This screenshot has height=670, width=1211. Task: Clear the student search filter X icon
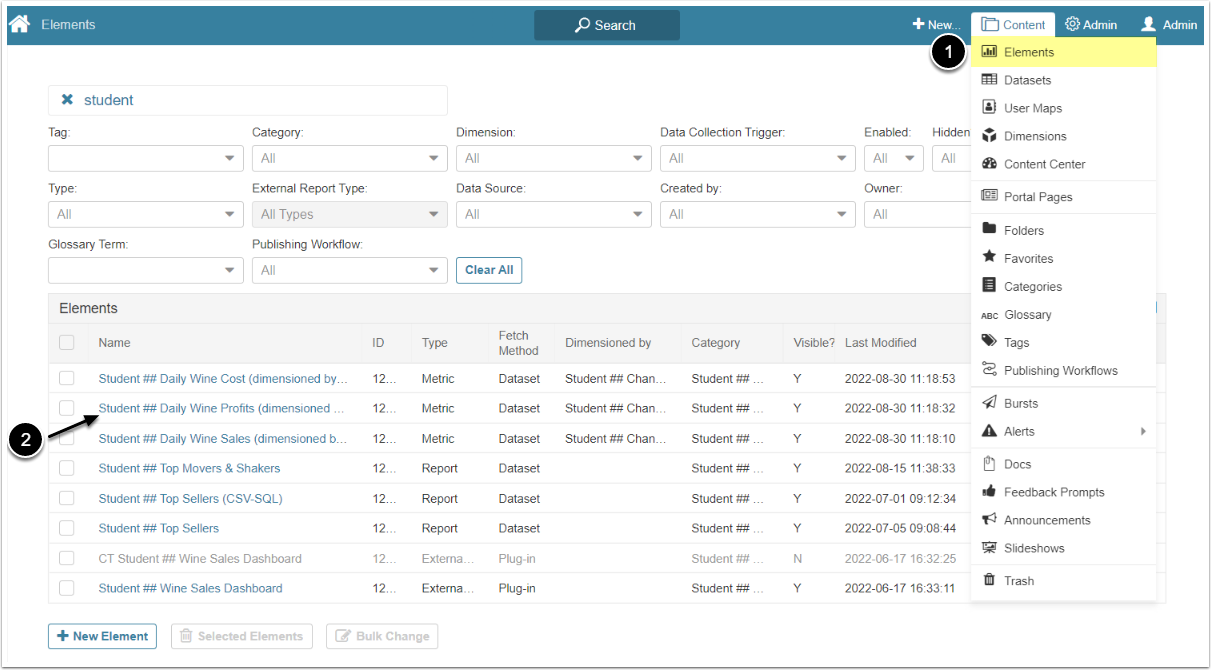click(x=67, y=100)
